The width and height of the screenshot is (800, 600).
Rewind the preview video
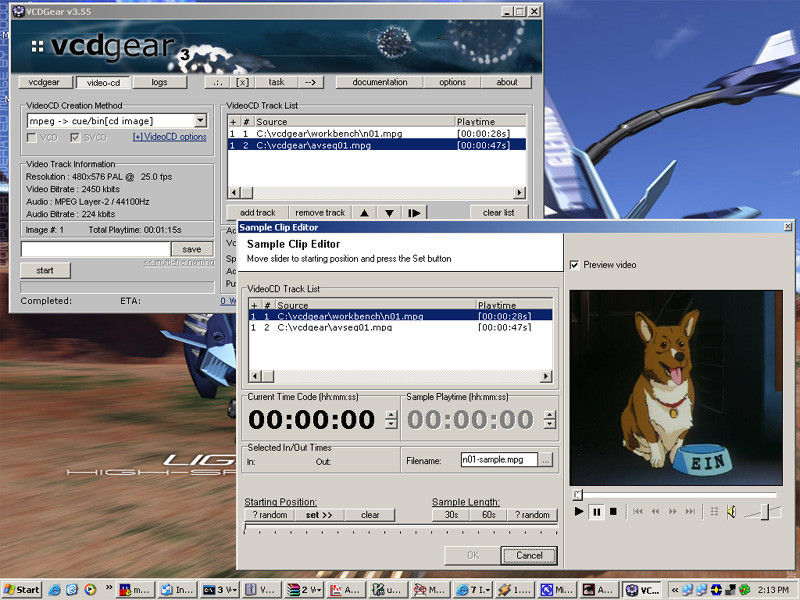[x=655, y=511]
